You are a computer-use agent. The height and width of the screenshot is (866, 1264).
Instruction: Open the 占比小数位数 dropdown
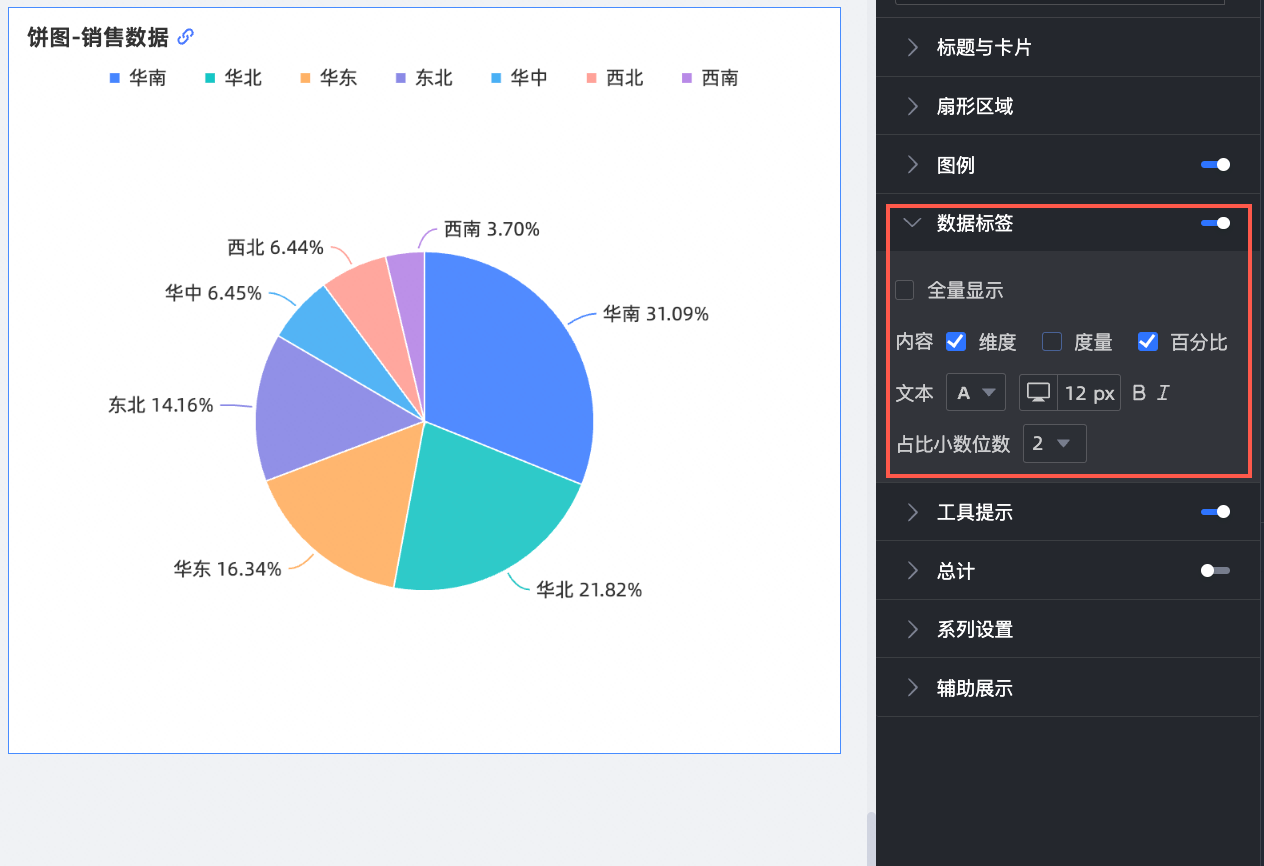click(1054, 444)
